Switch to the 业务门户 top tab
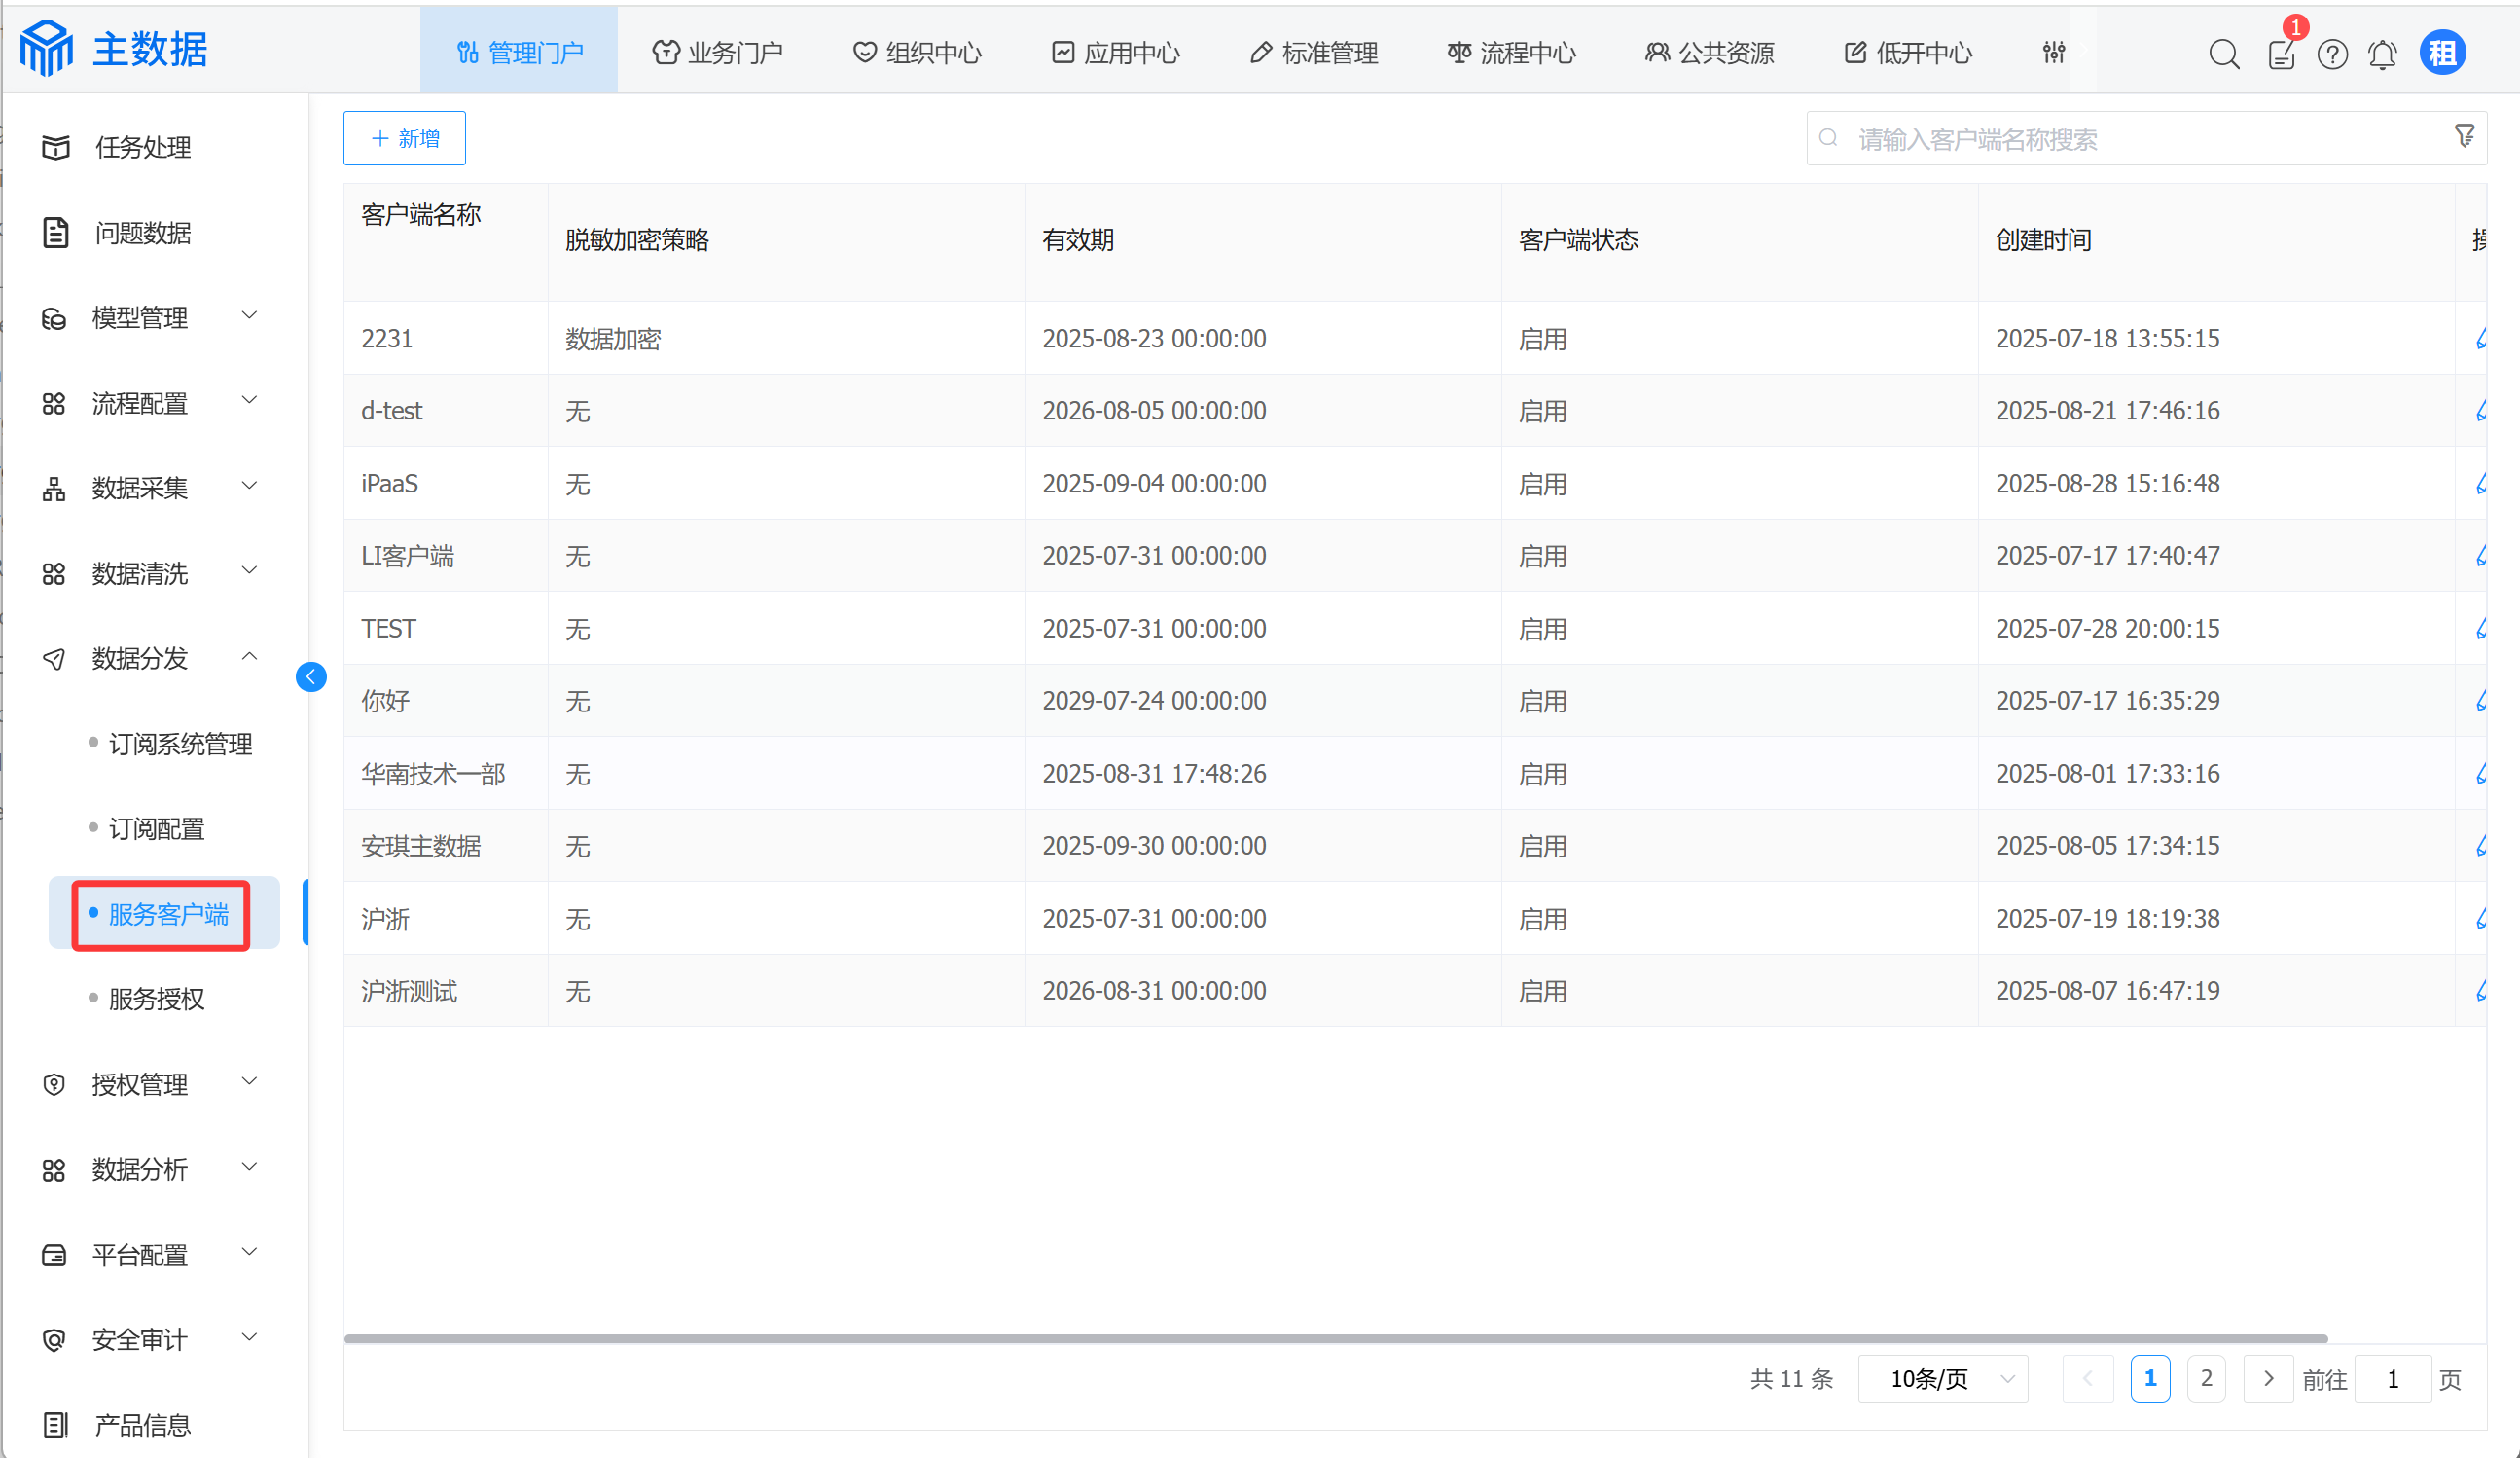Viewport: 2520px width, 1458px height. click(x=717, y=52)
